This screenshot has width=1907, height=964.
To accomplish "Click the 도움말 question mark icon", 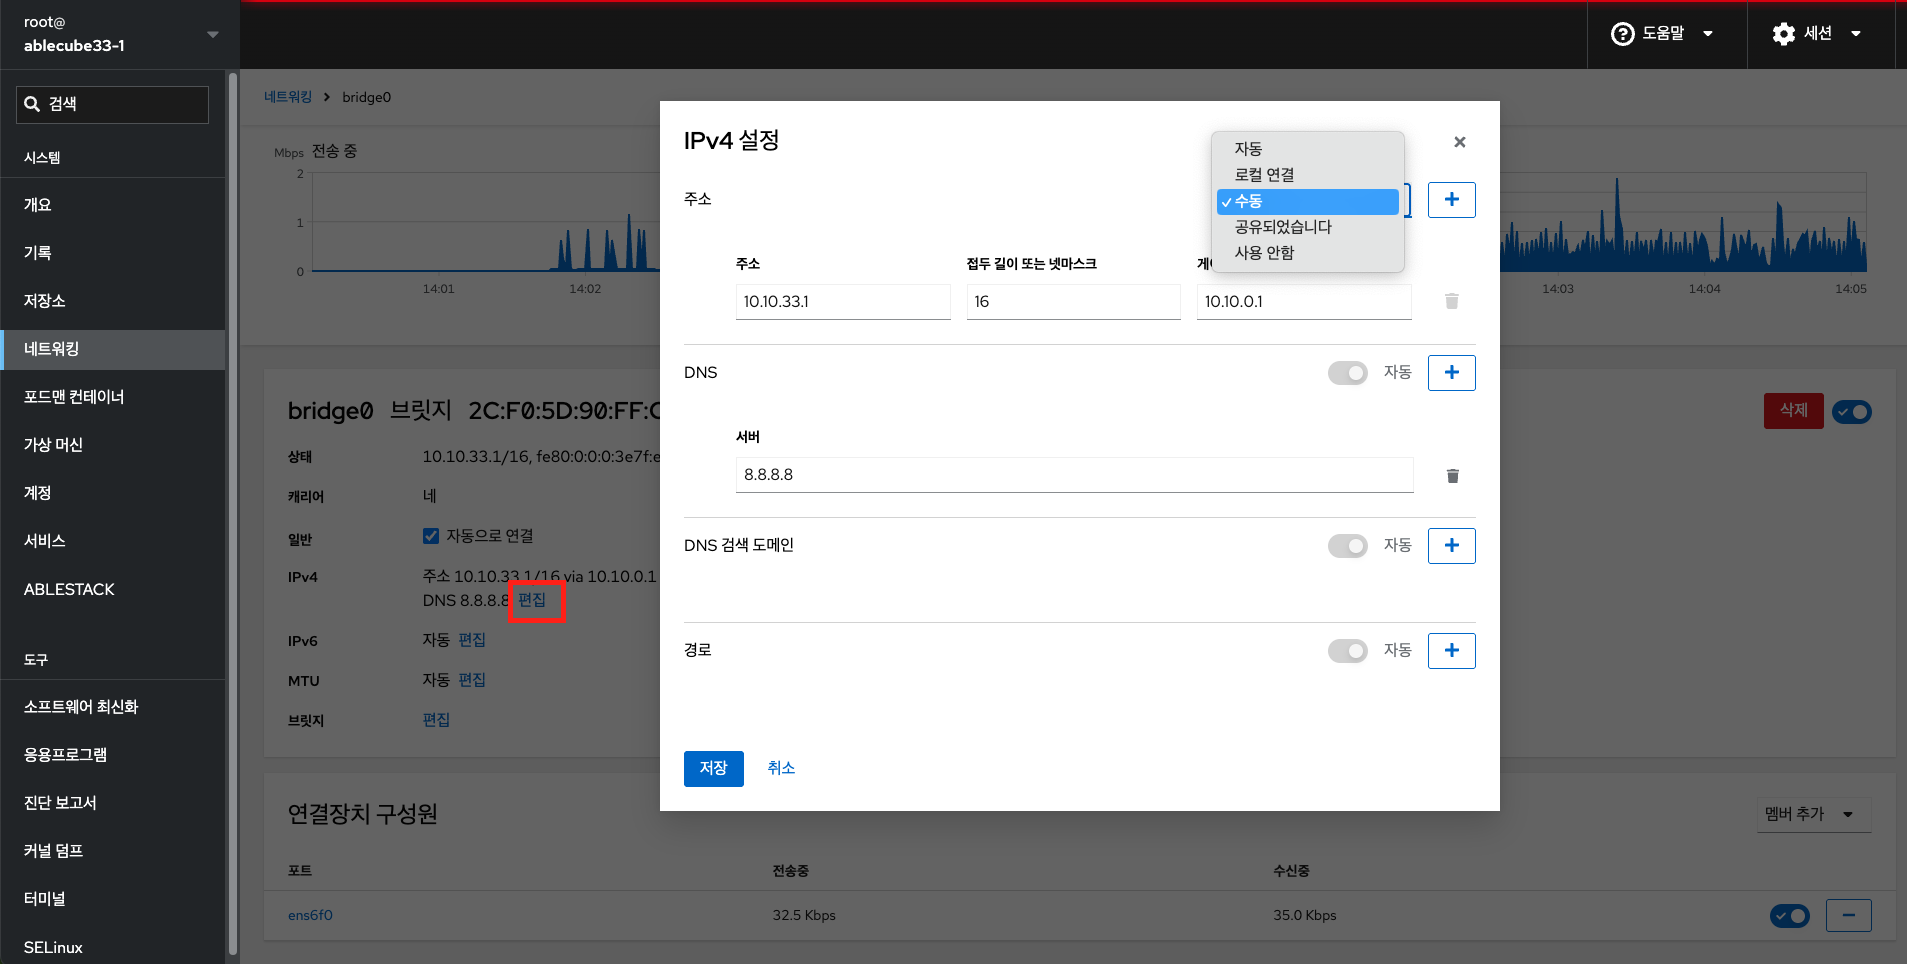I will click(x=1622, y=34).
